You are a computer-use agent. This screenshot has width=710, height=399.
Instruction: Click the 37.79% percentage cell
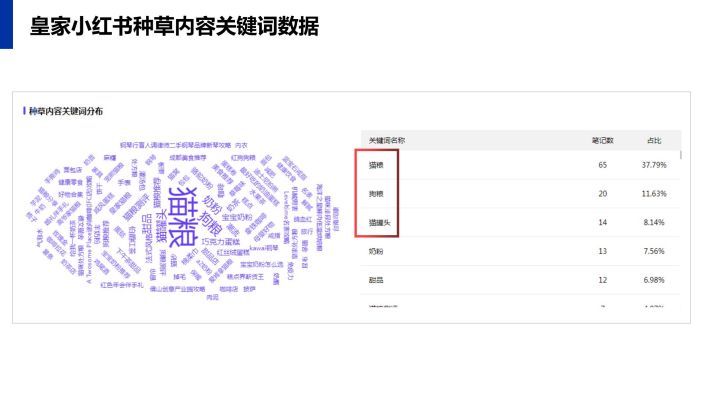pyautogui.click(x=654, y=165)
